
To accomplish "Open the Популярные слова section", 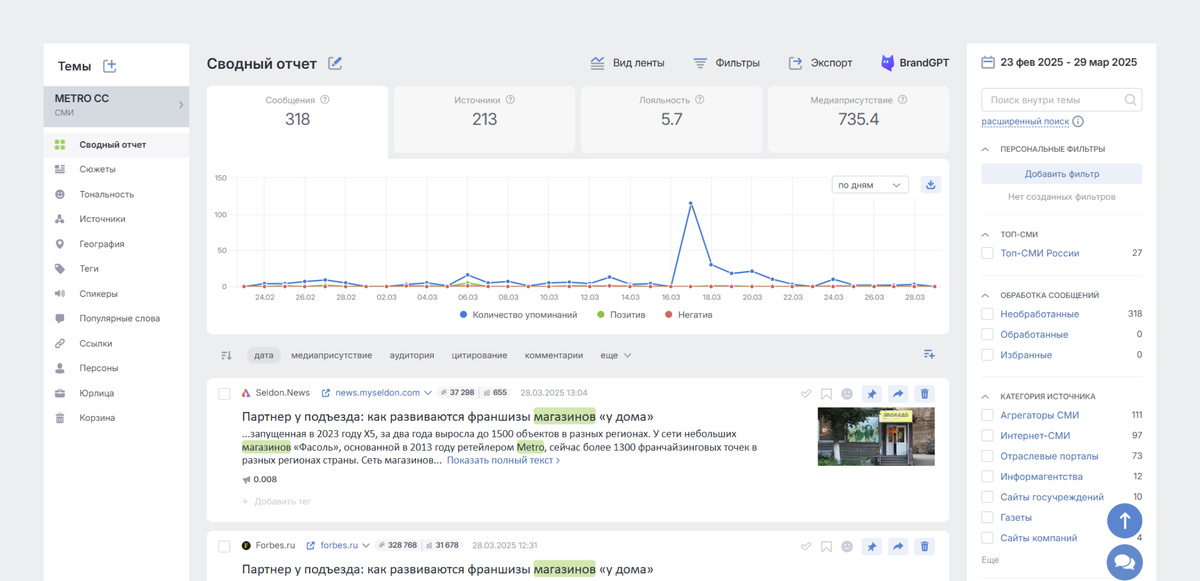I will (116, 318).
